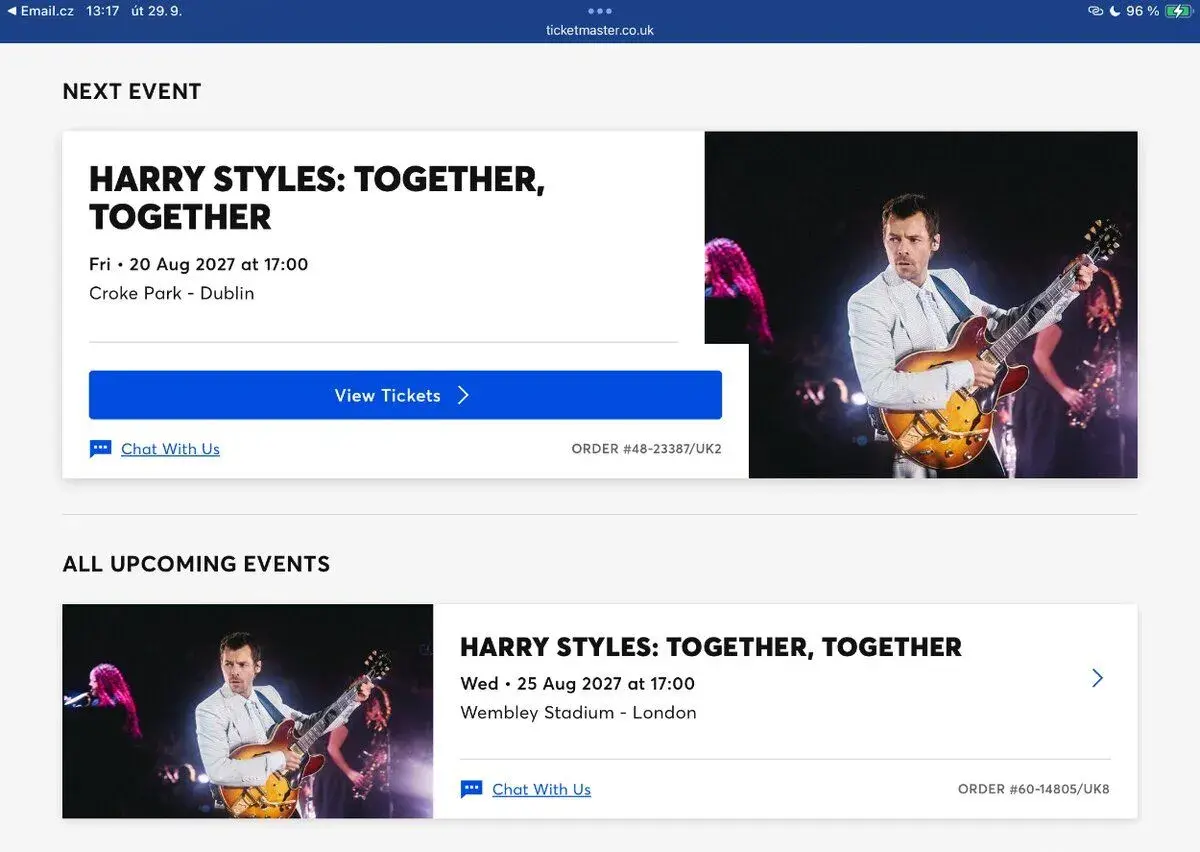Tap the 13:17 clock in status bar
Viewport: 1200px width, 852px height.
(103, 11)
